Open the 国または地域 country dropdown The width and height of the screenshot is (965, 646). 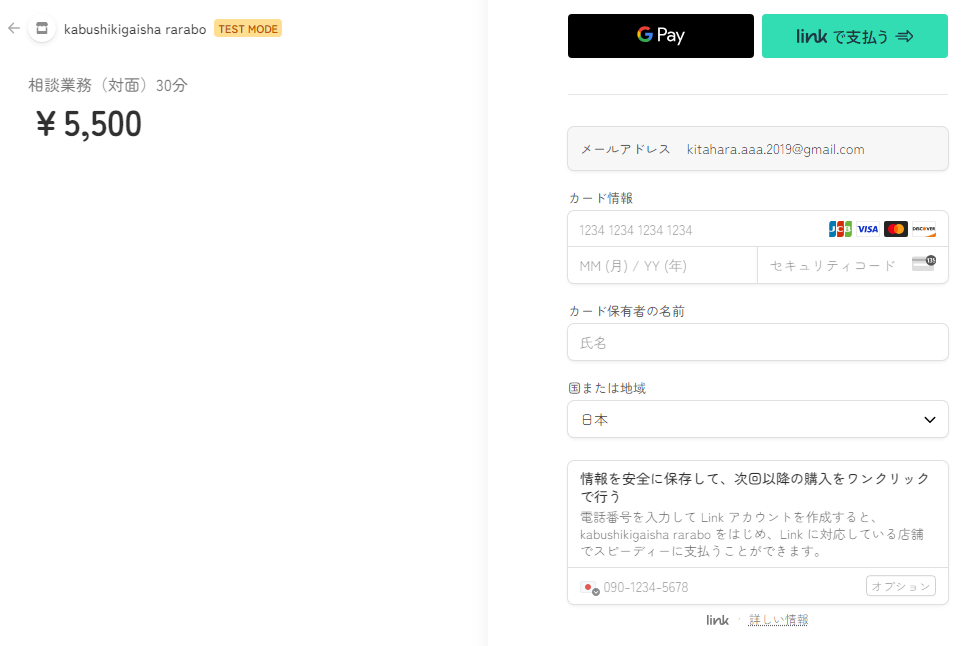click(x=757, y=420)
